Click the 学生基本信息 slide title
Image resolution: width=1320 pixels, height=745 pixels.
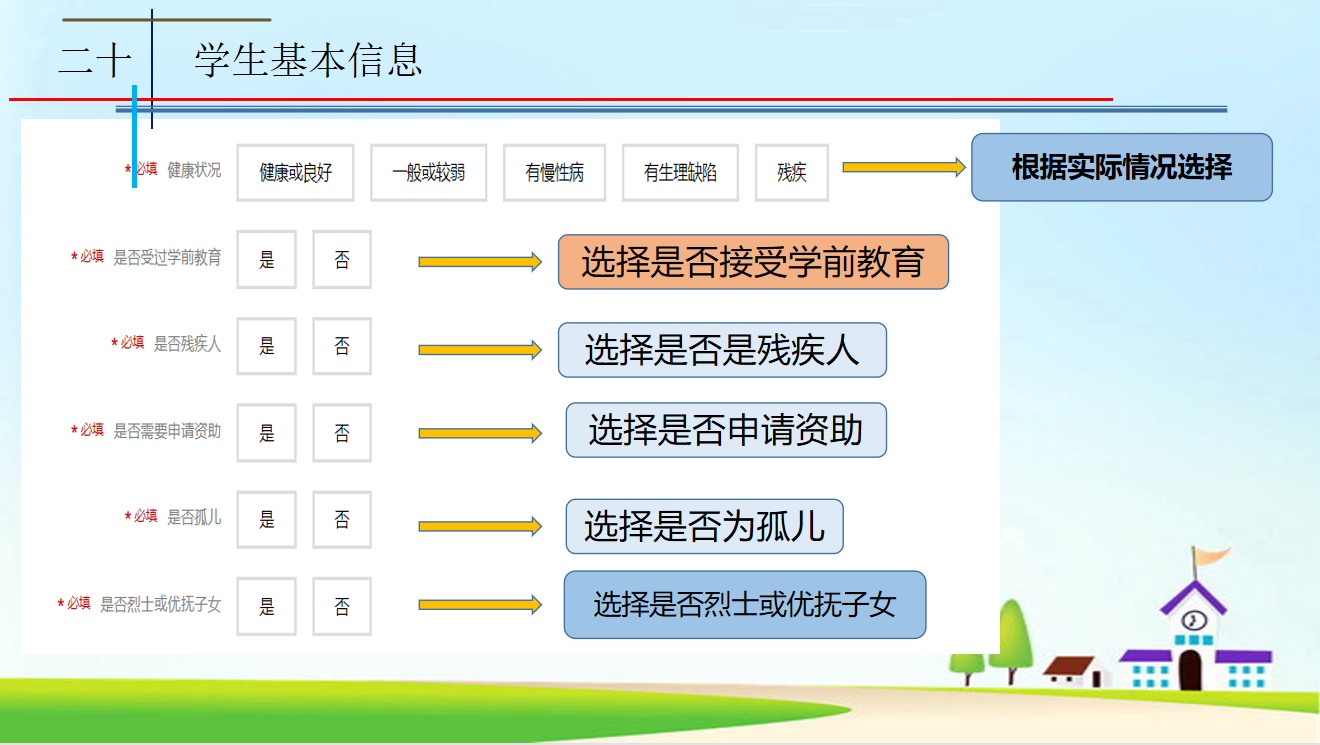pos(308,61)
